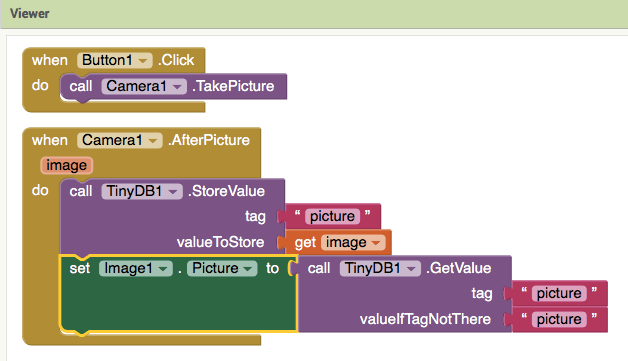This screenshot has width=628, height=361.
Task: Edit picture text in GetValue tag
Action: 559,293
